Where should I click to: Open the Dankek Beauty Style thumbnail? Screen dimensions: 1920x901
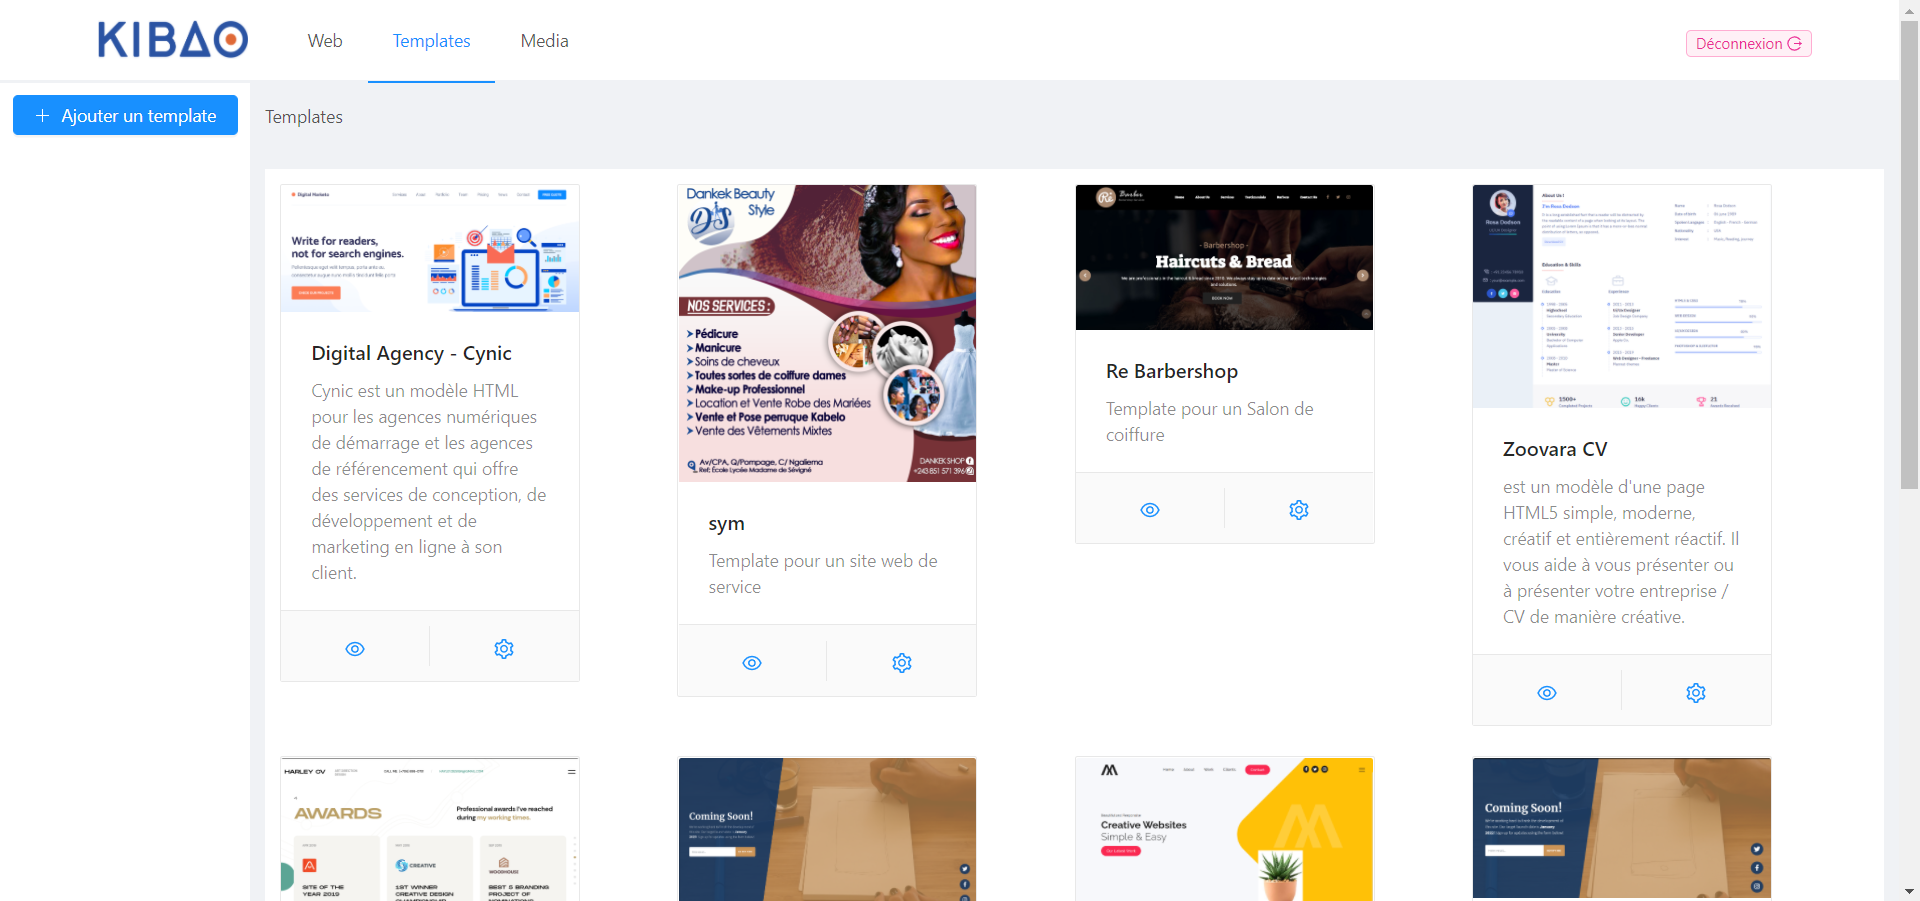pos(827,333)
